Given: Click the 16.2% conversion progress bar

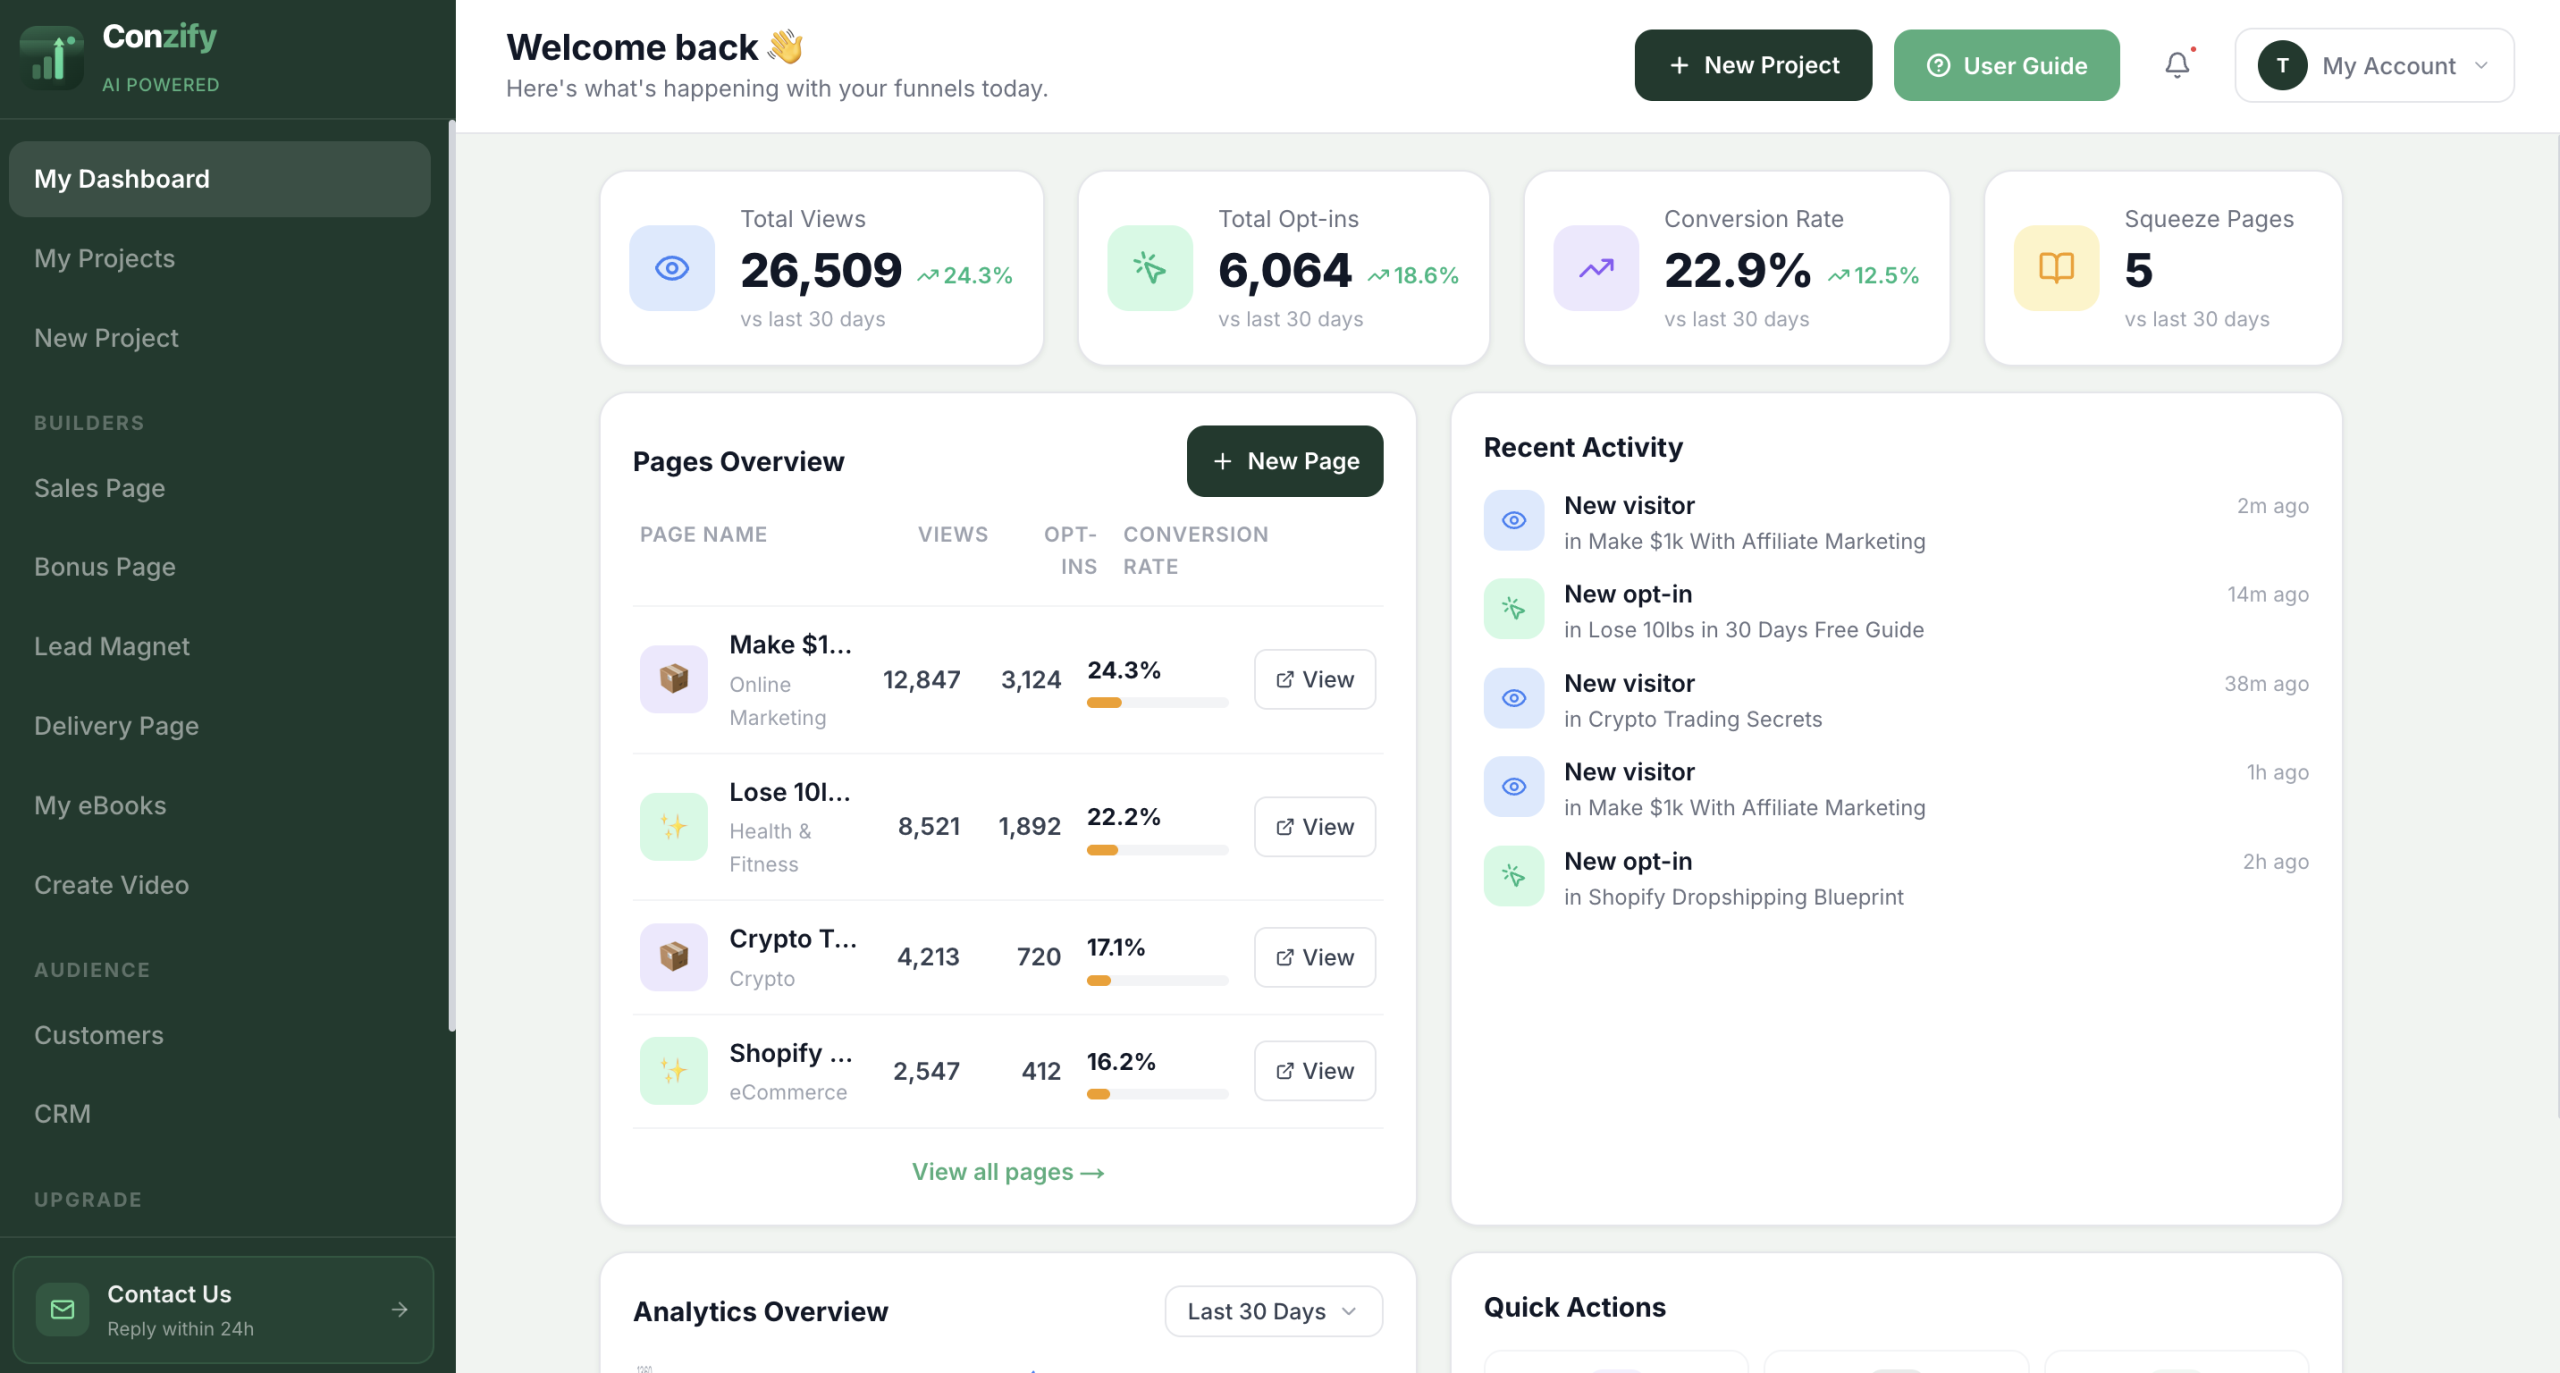Looking at the screenshot, I should pyautogui.click(x=1157, y=1094).
